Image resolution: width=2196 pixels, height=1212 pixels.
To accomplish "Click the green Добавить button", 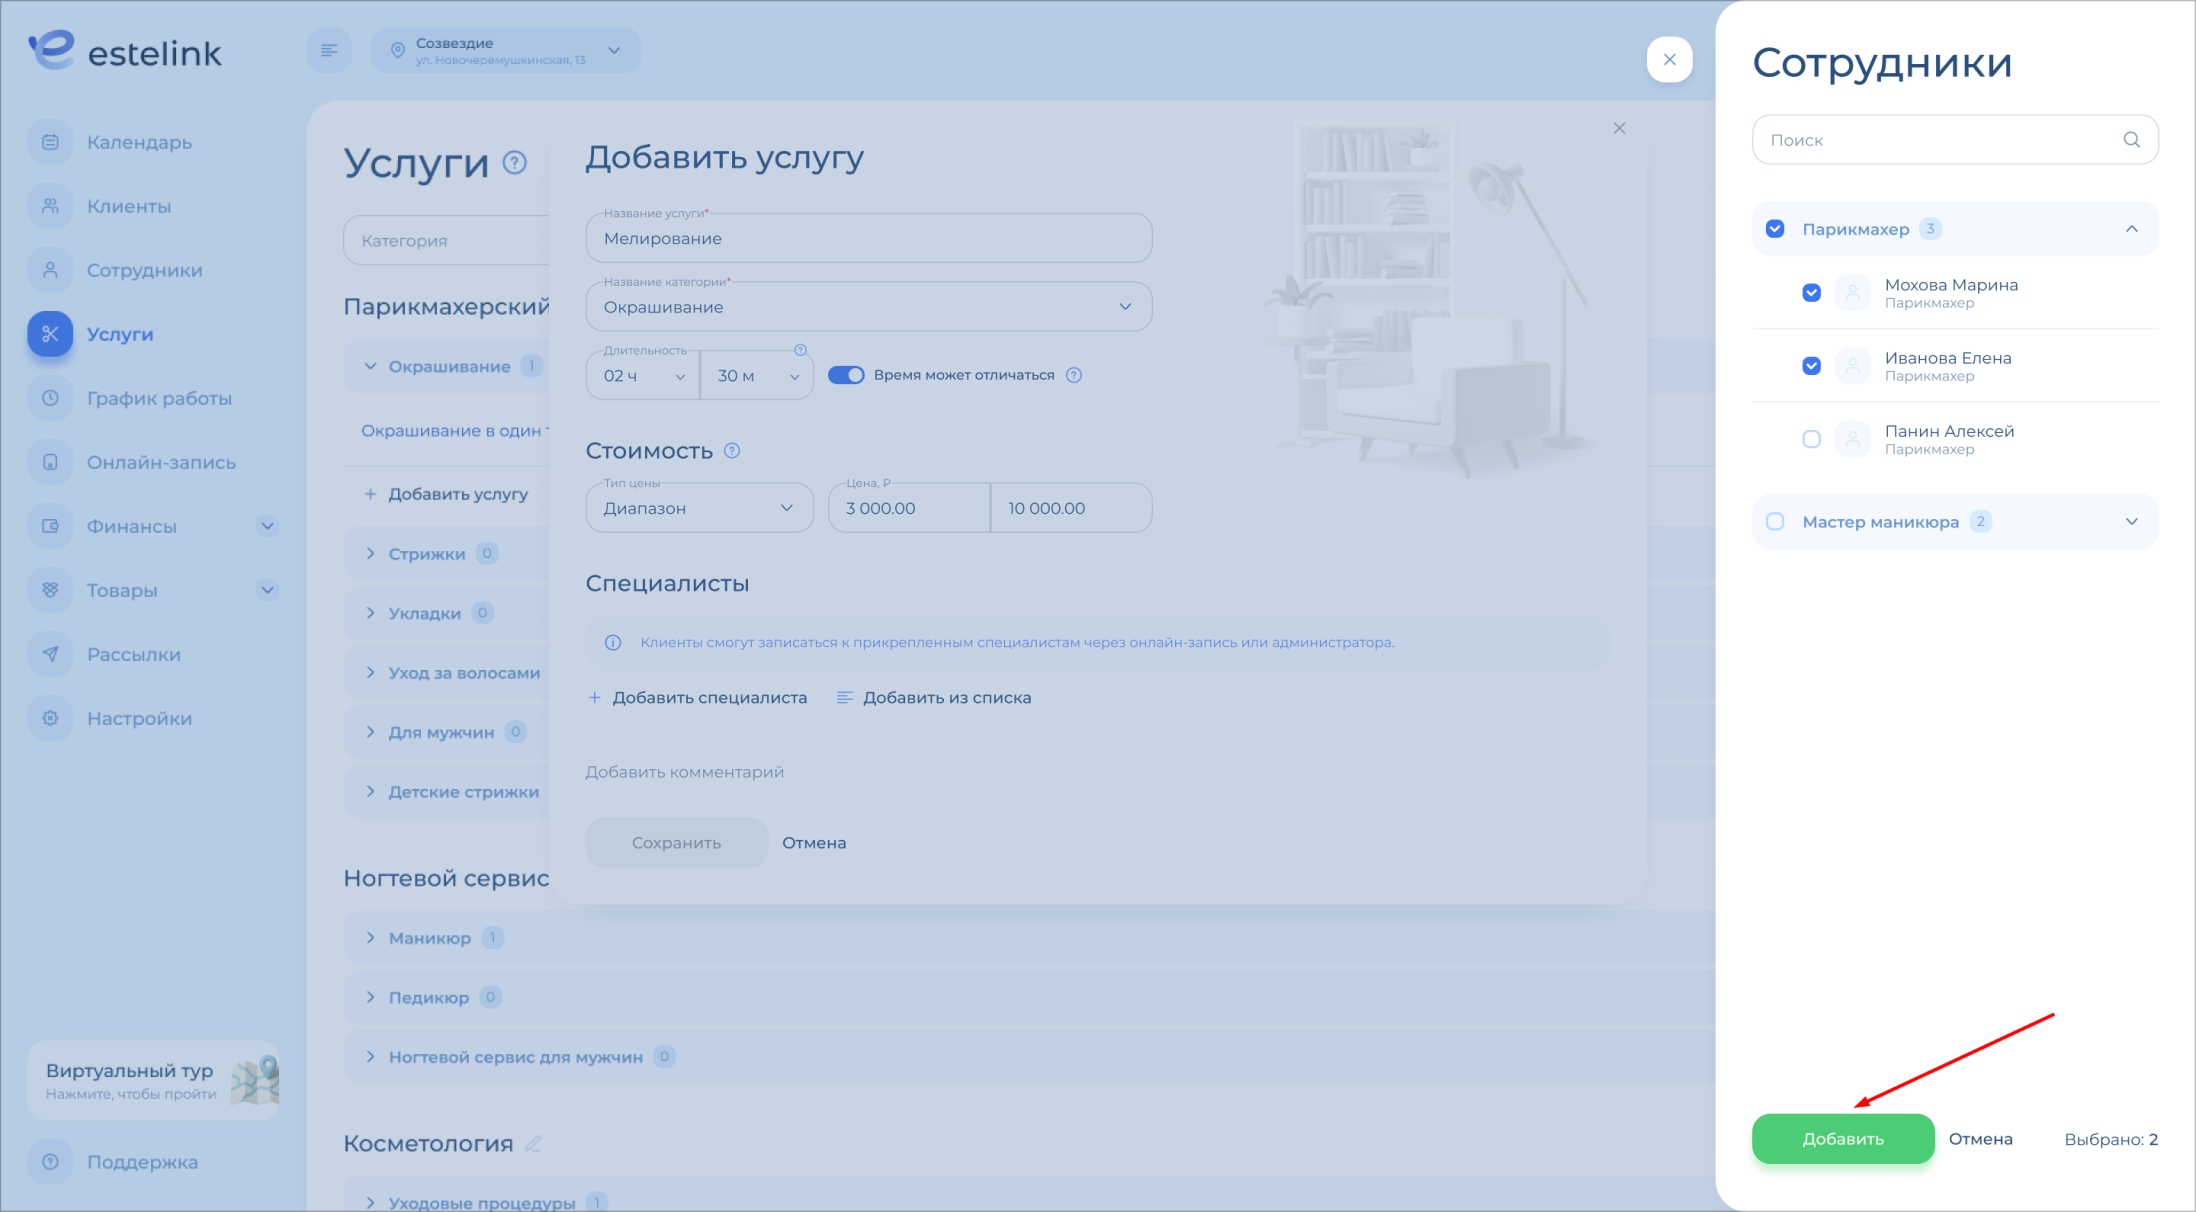I will tap(1842, 1139).
